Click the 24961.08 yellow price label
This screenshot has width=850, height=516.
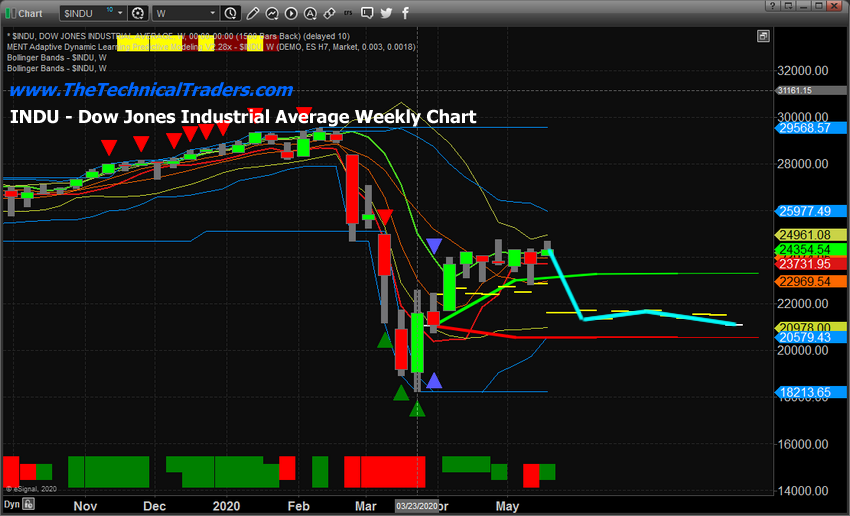tap(810, 235)
